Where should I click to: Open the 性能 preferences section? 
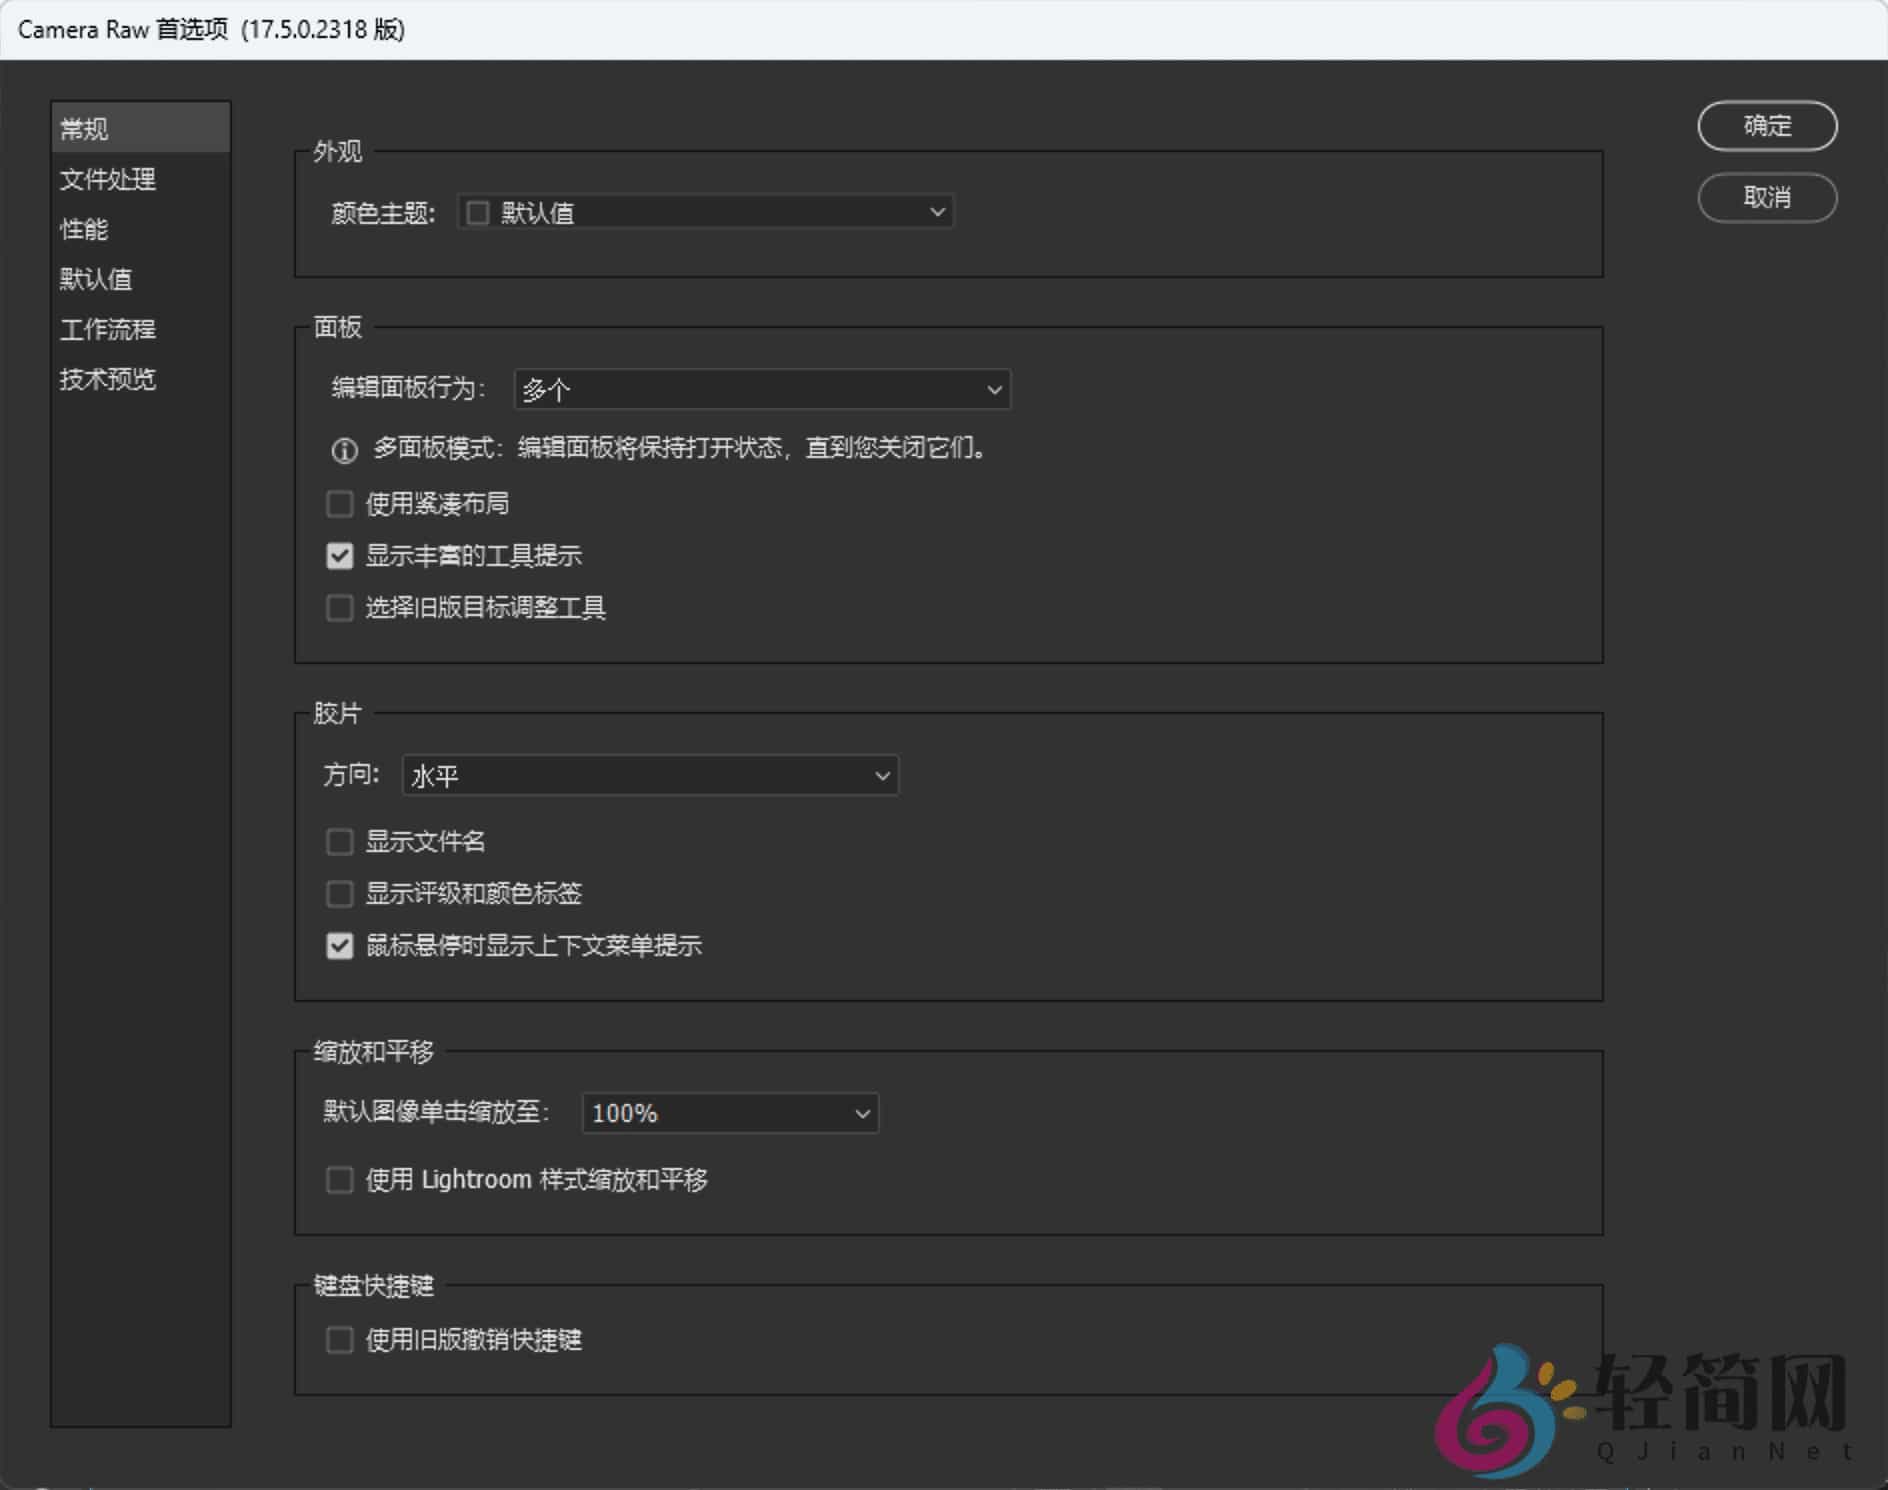tap(85, 230)
